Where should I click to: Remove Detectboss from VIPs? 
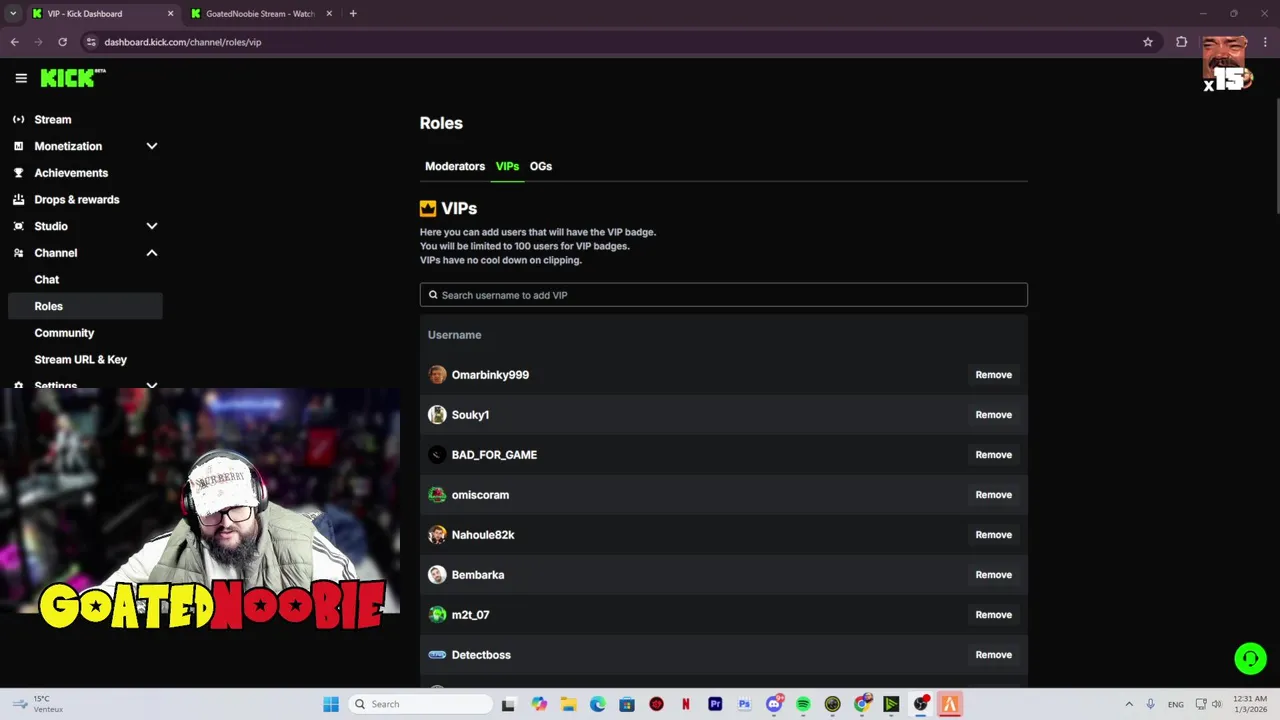(x=993, y=655)
